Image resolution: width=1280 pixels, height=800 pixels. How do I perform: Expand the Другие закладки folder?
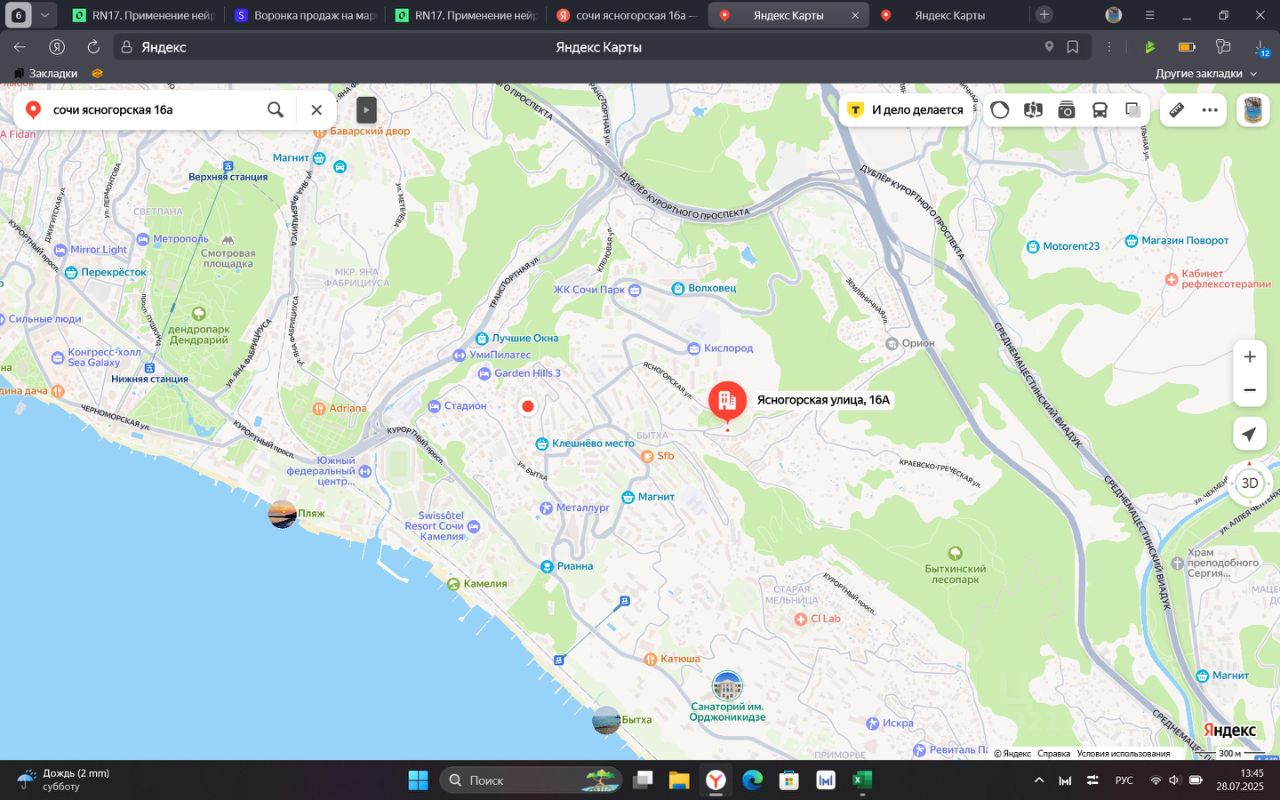coord(1206,73)
